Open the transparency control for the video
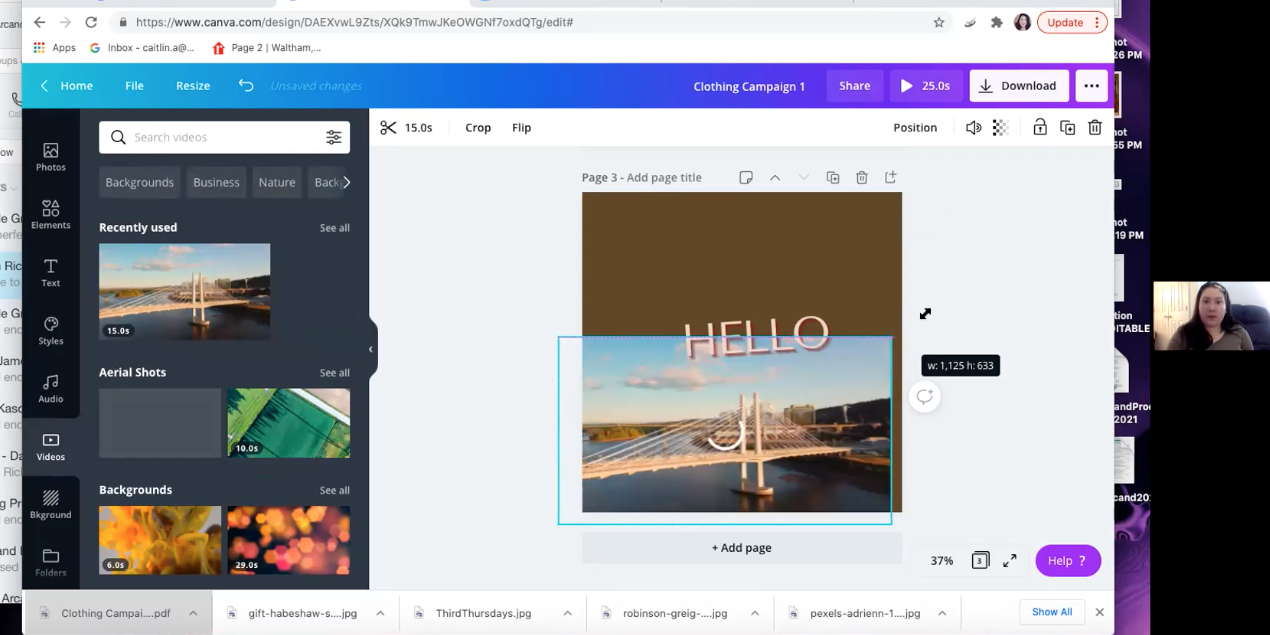The height and width of the screenshot is (635, 1270). click(x=999, y=127)
